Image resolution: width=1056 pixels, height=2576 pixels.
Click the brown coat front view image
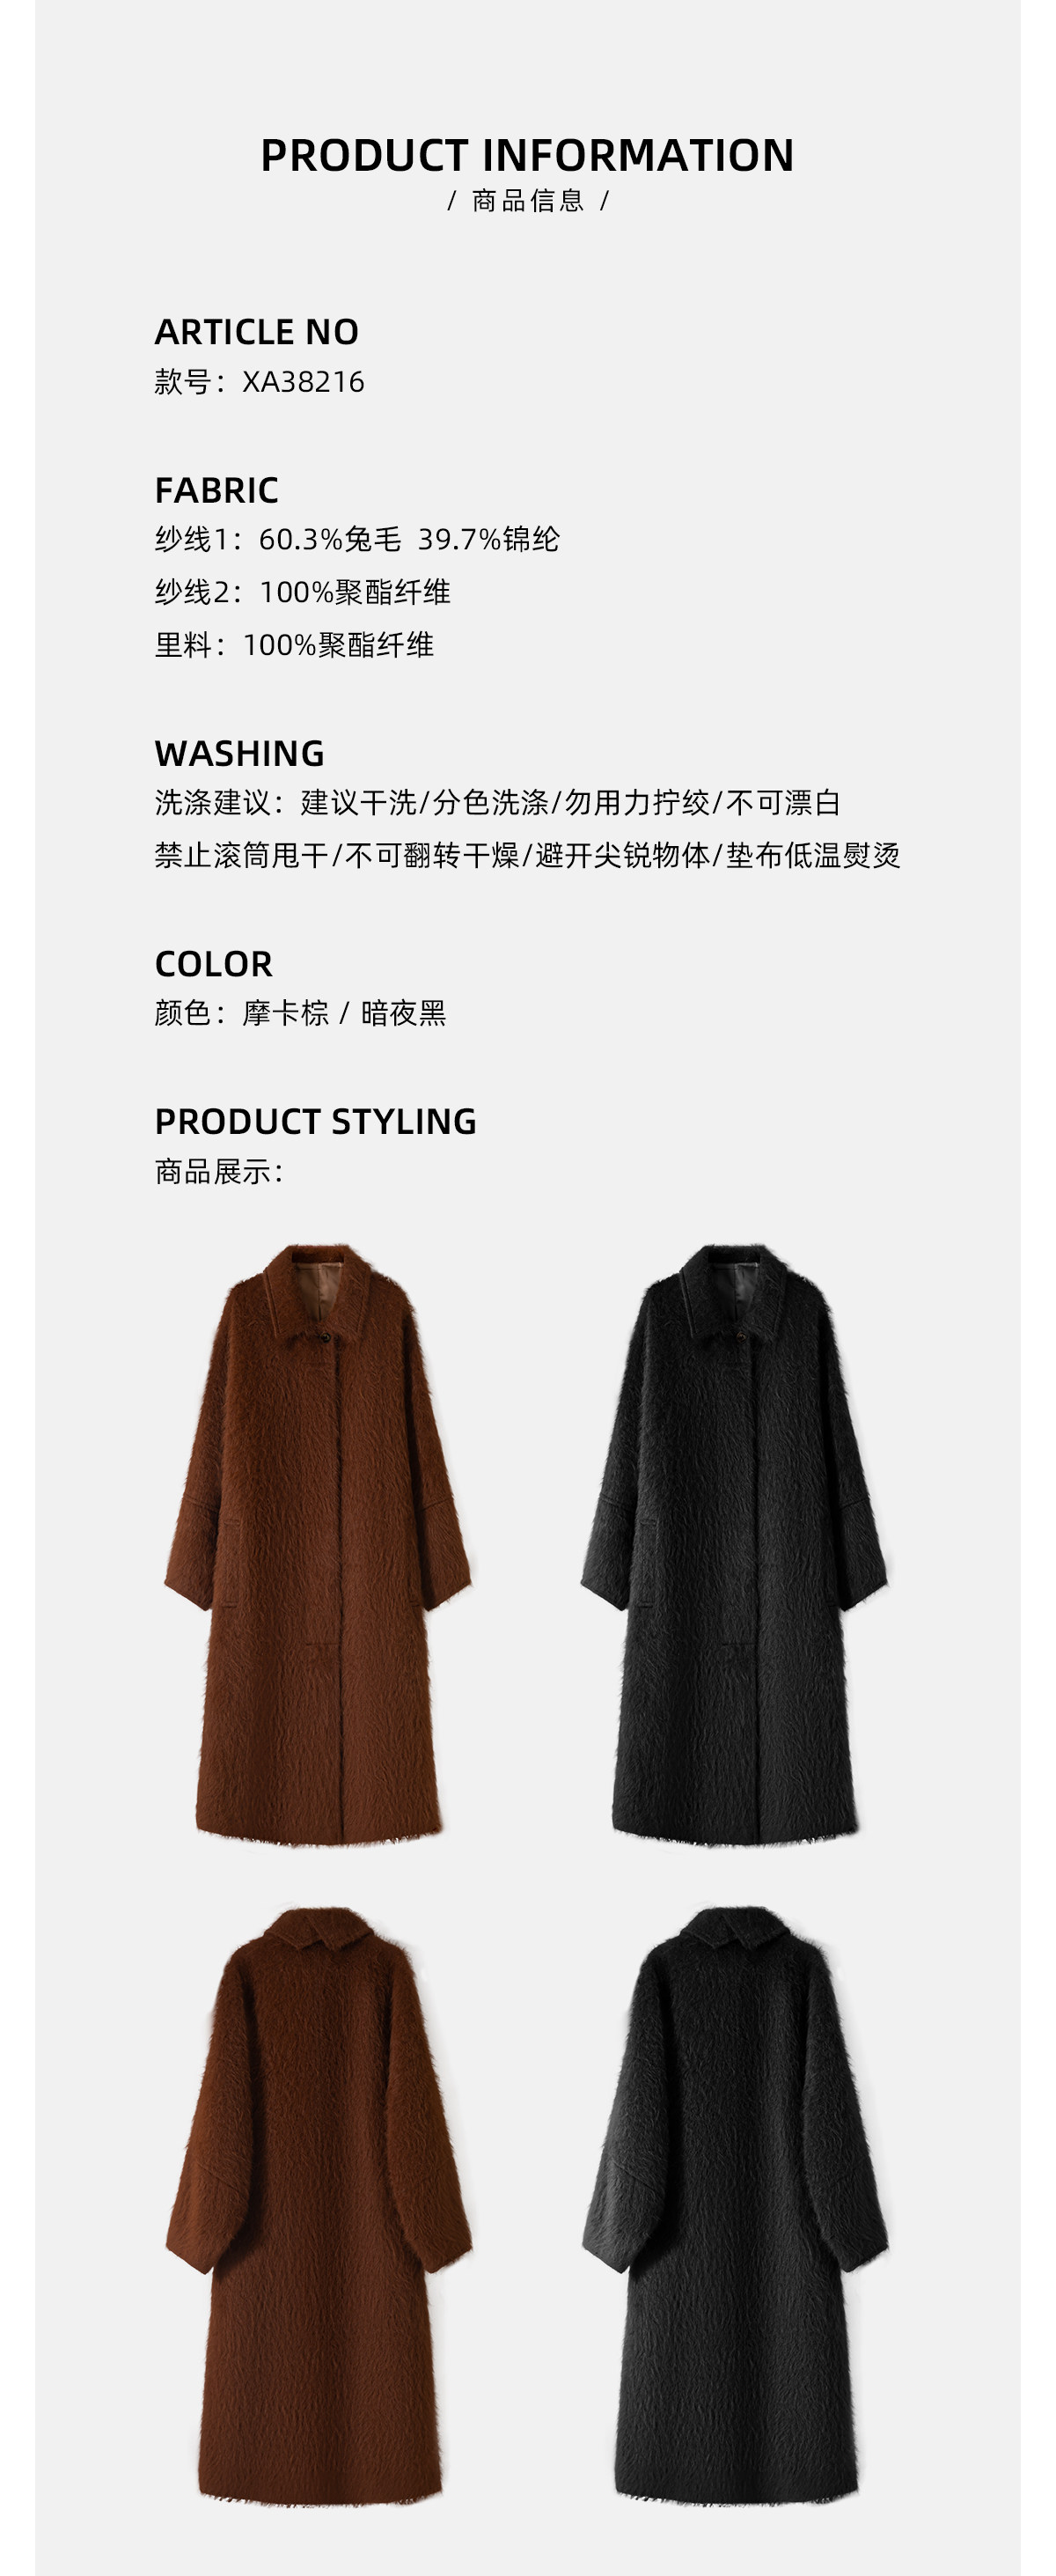317,1543
